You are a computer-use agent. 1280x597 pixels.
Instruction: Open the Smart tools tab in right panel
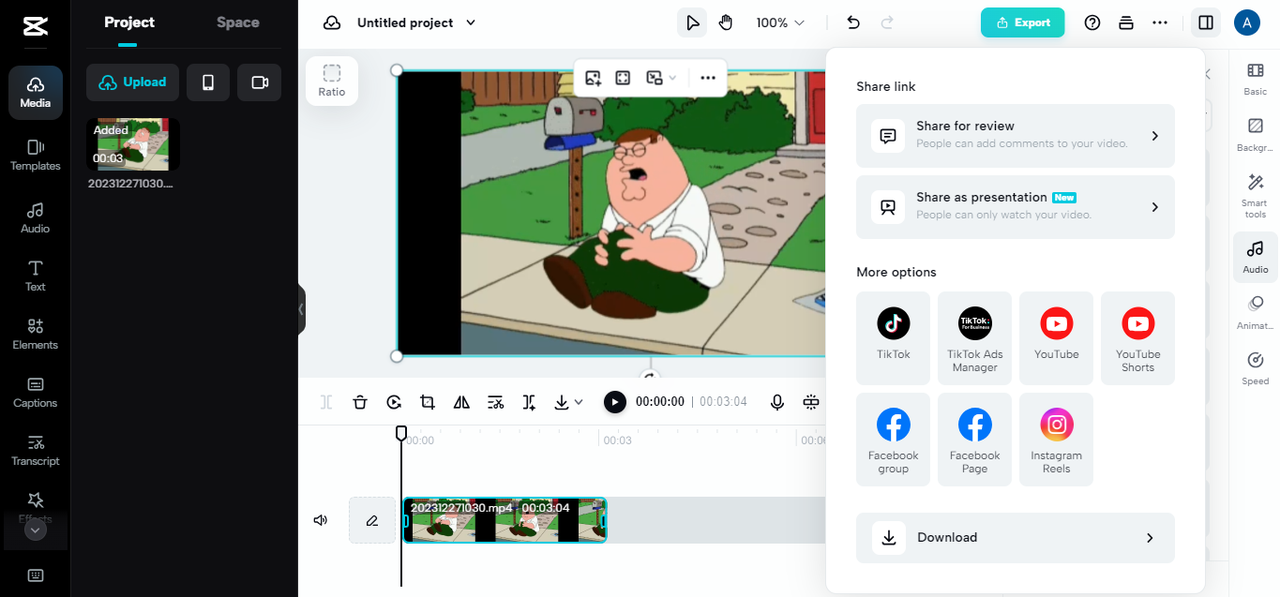pos(1255,196)
